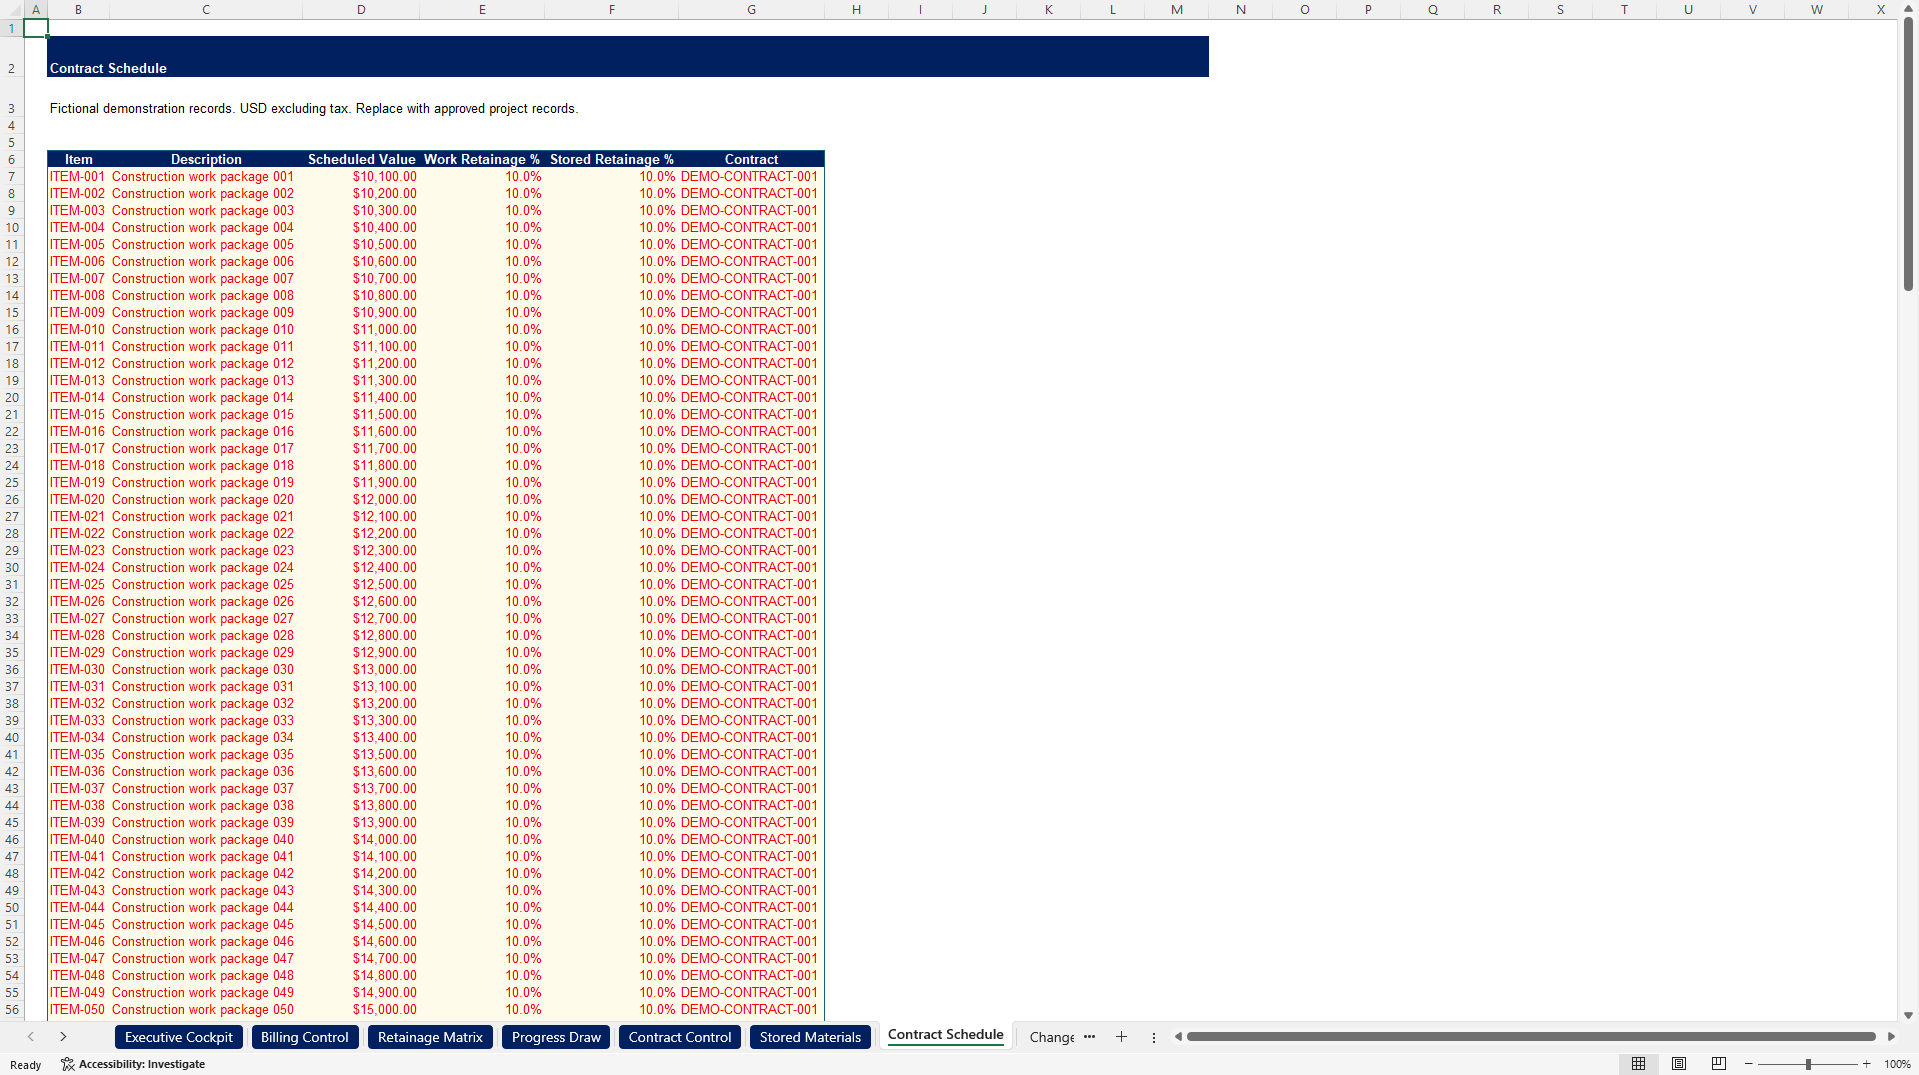Select the Stored Materials sheet tab
Viewport: 1919px width, 1075px height.
point(810,1037)
